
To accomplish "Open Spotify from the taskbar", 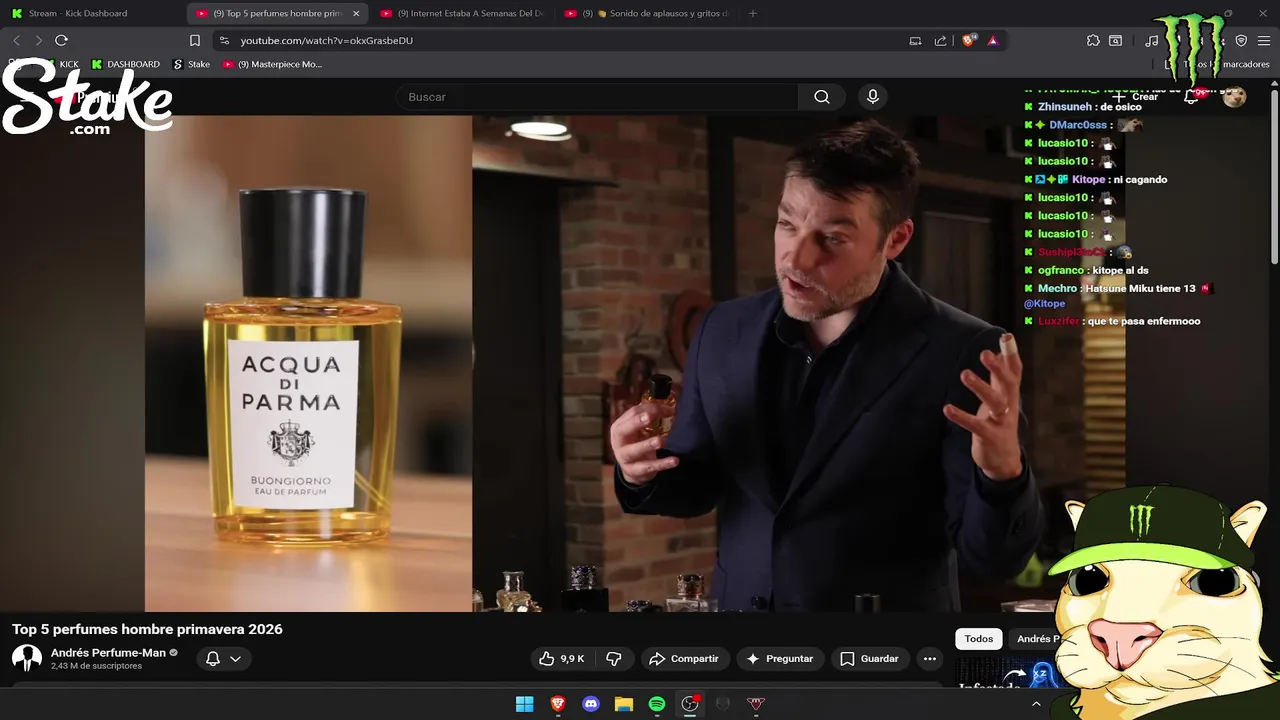I will [x=657, y=704].
